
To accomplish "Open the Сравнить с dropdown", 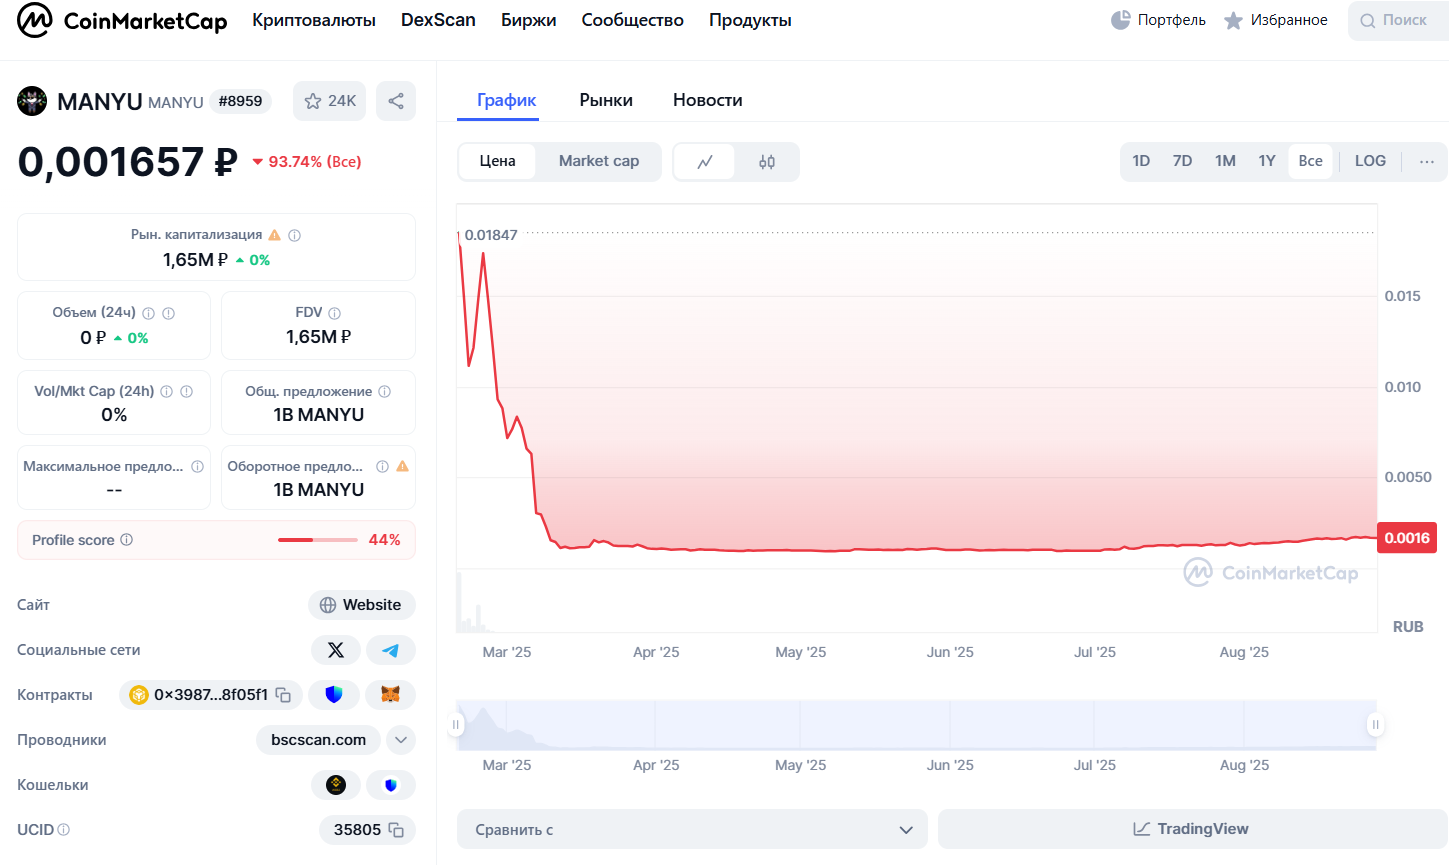I will 692,830.
